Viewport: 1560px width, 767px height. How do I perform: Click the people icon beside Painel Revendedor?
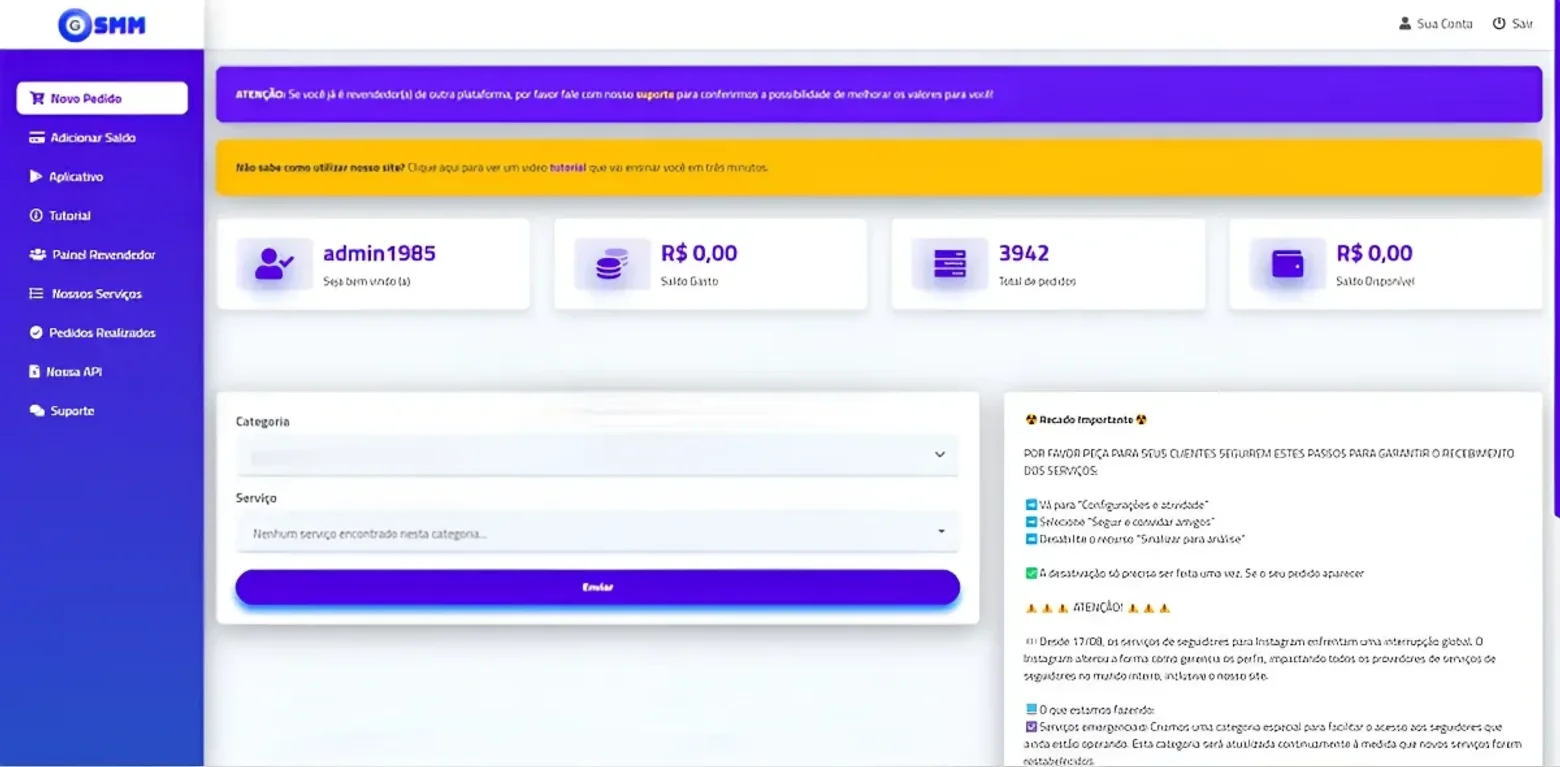click(37, 255)
